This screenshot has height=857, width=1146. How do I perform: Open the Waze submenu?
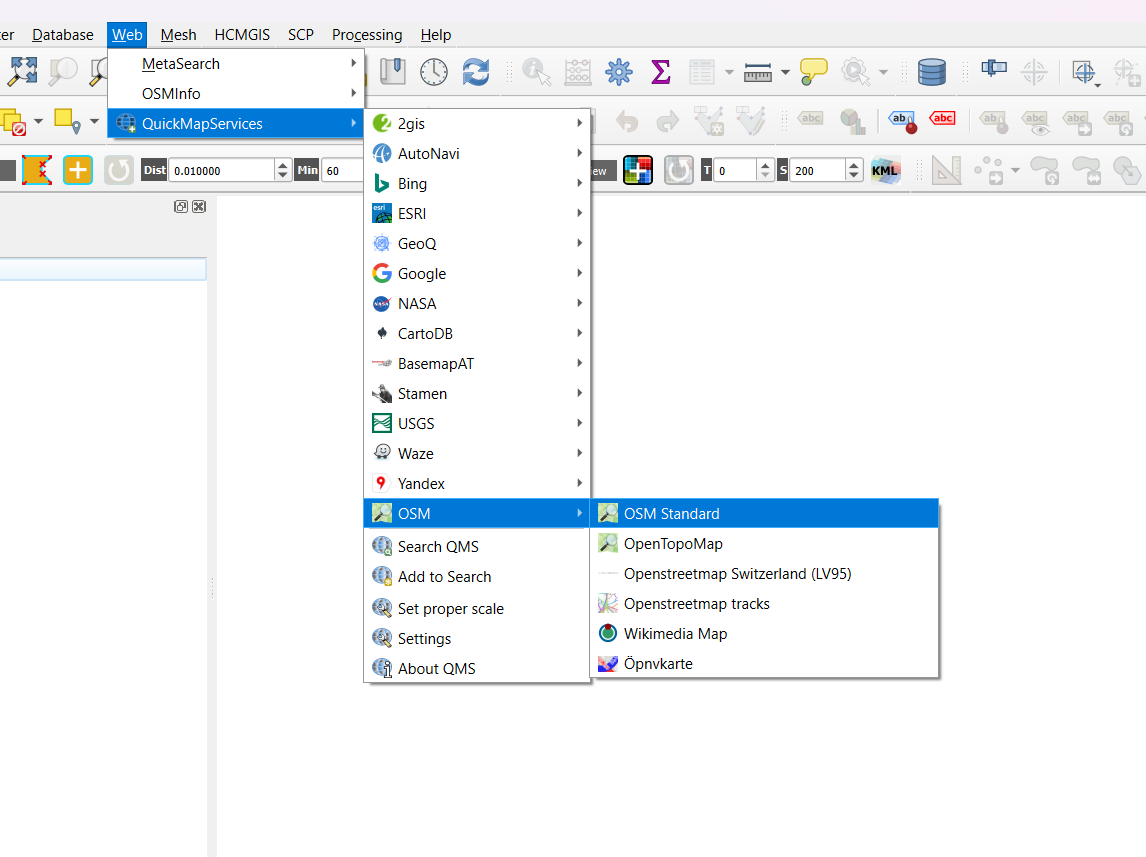[x=477, y=453]
